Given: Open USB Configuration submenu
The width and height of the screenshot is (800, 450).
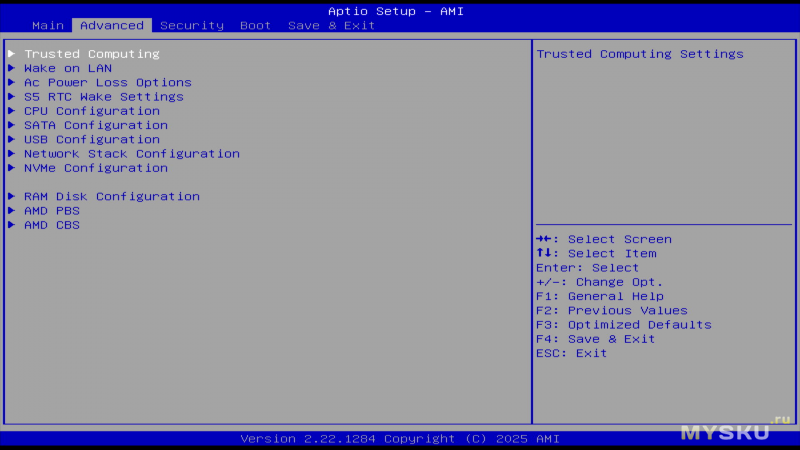Looking at the screenshot, I should pyautogui.click(x=91, y=140).
